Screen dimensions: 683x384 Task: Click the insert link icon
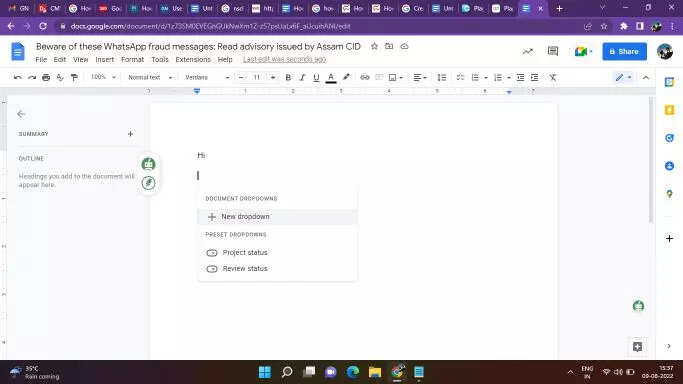tap(365, 77)
